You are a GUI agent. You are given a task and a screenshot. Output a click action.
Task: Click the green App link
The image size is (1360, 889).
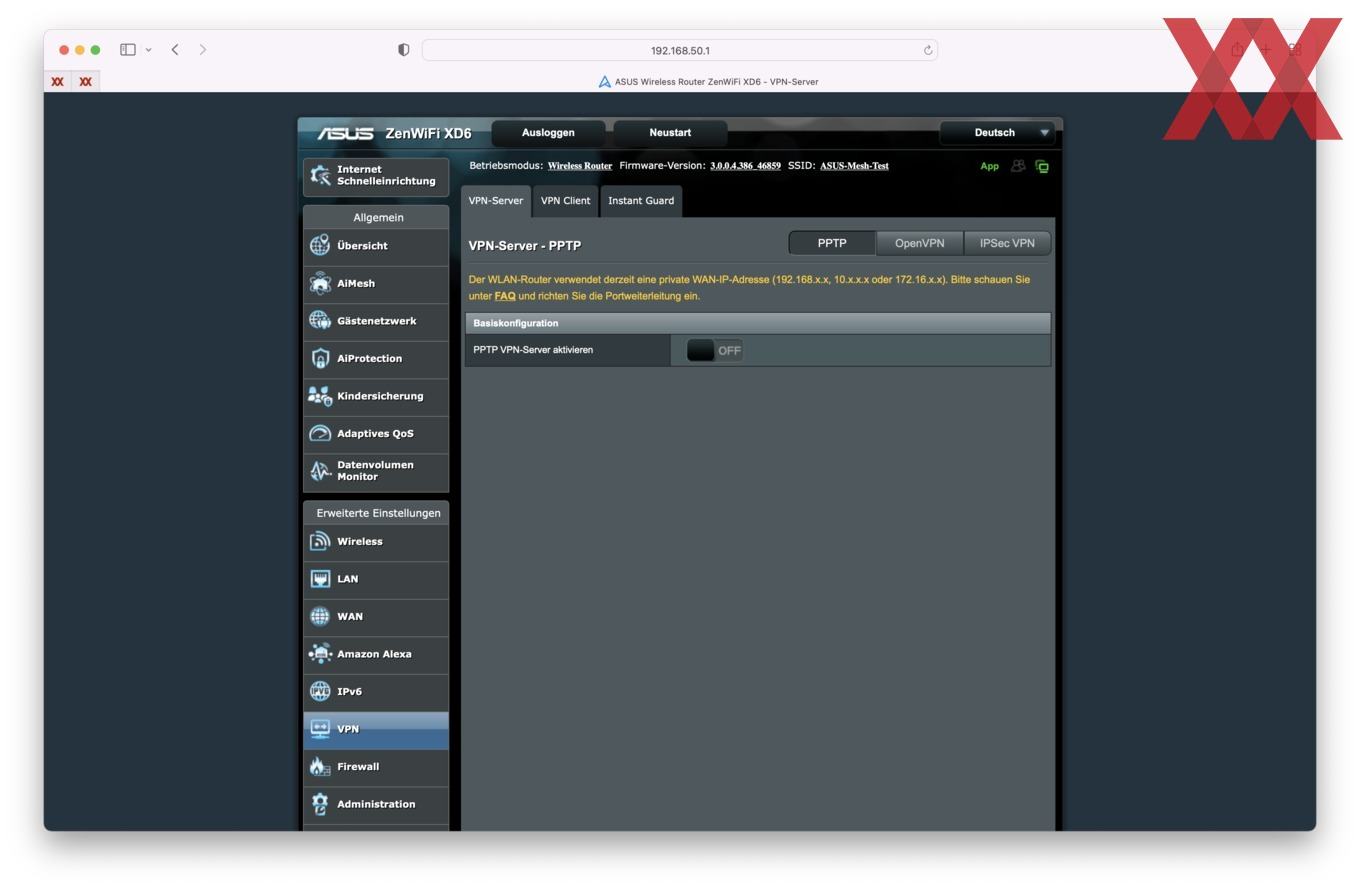pos(989,166)
